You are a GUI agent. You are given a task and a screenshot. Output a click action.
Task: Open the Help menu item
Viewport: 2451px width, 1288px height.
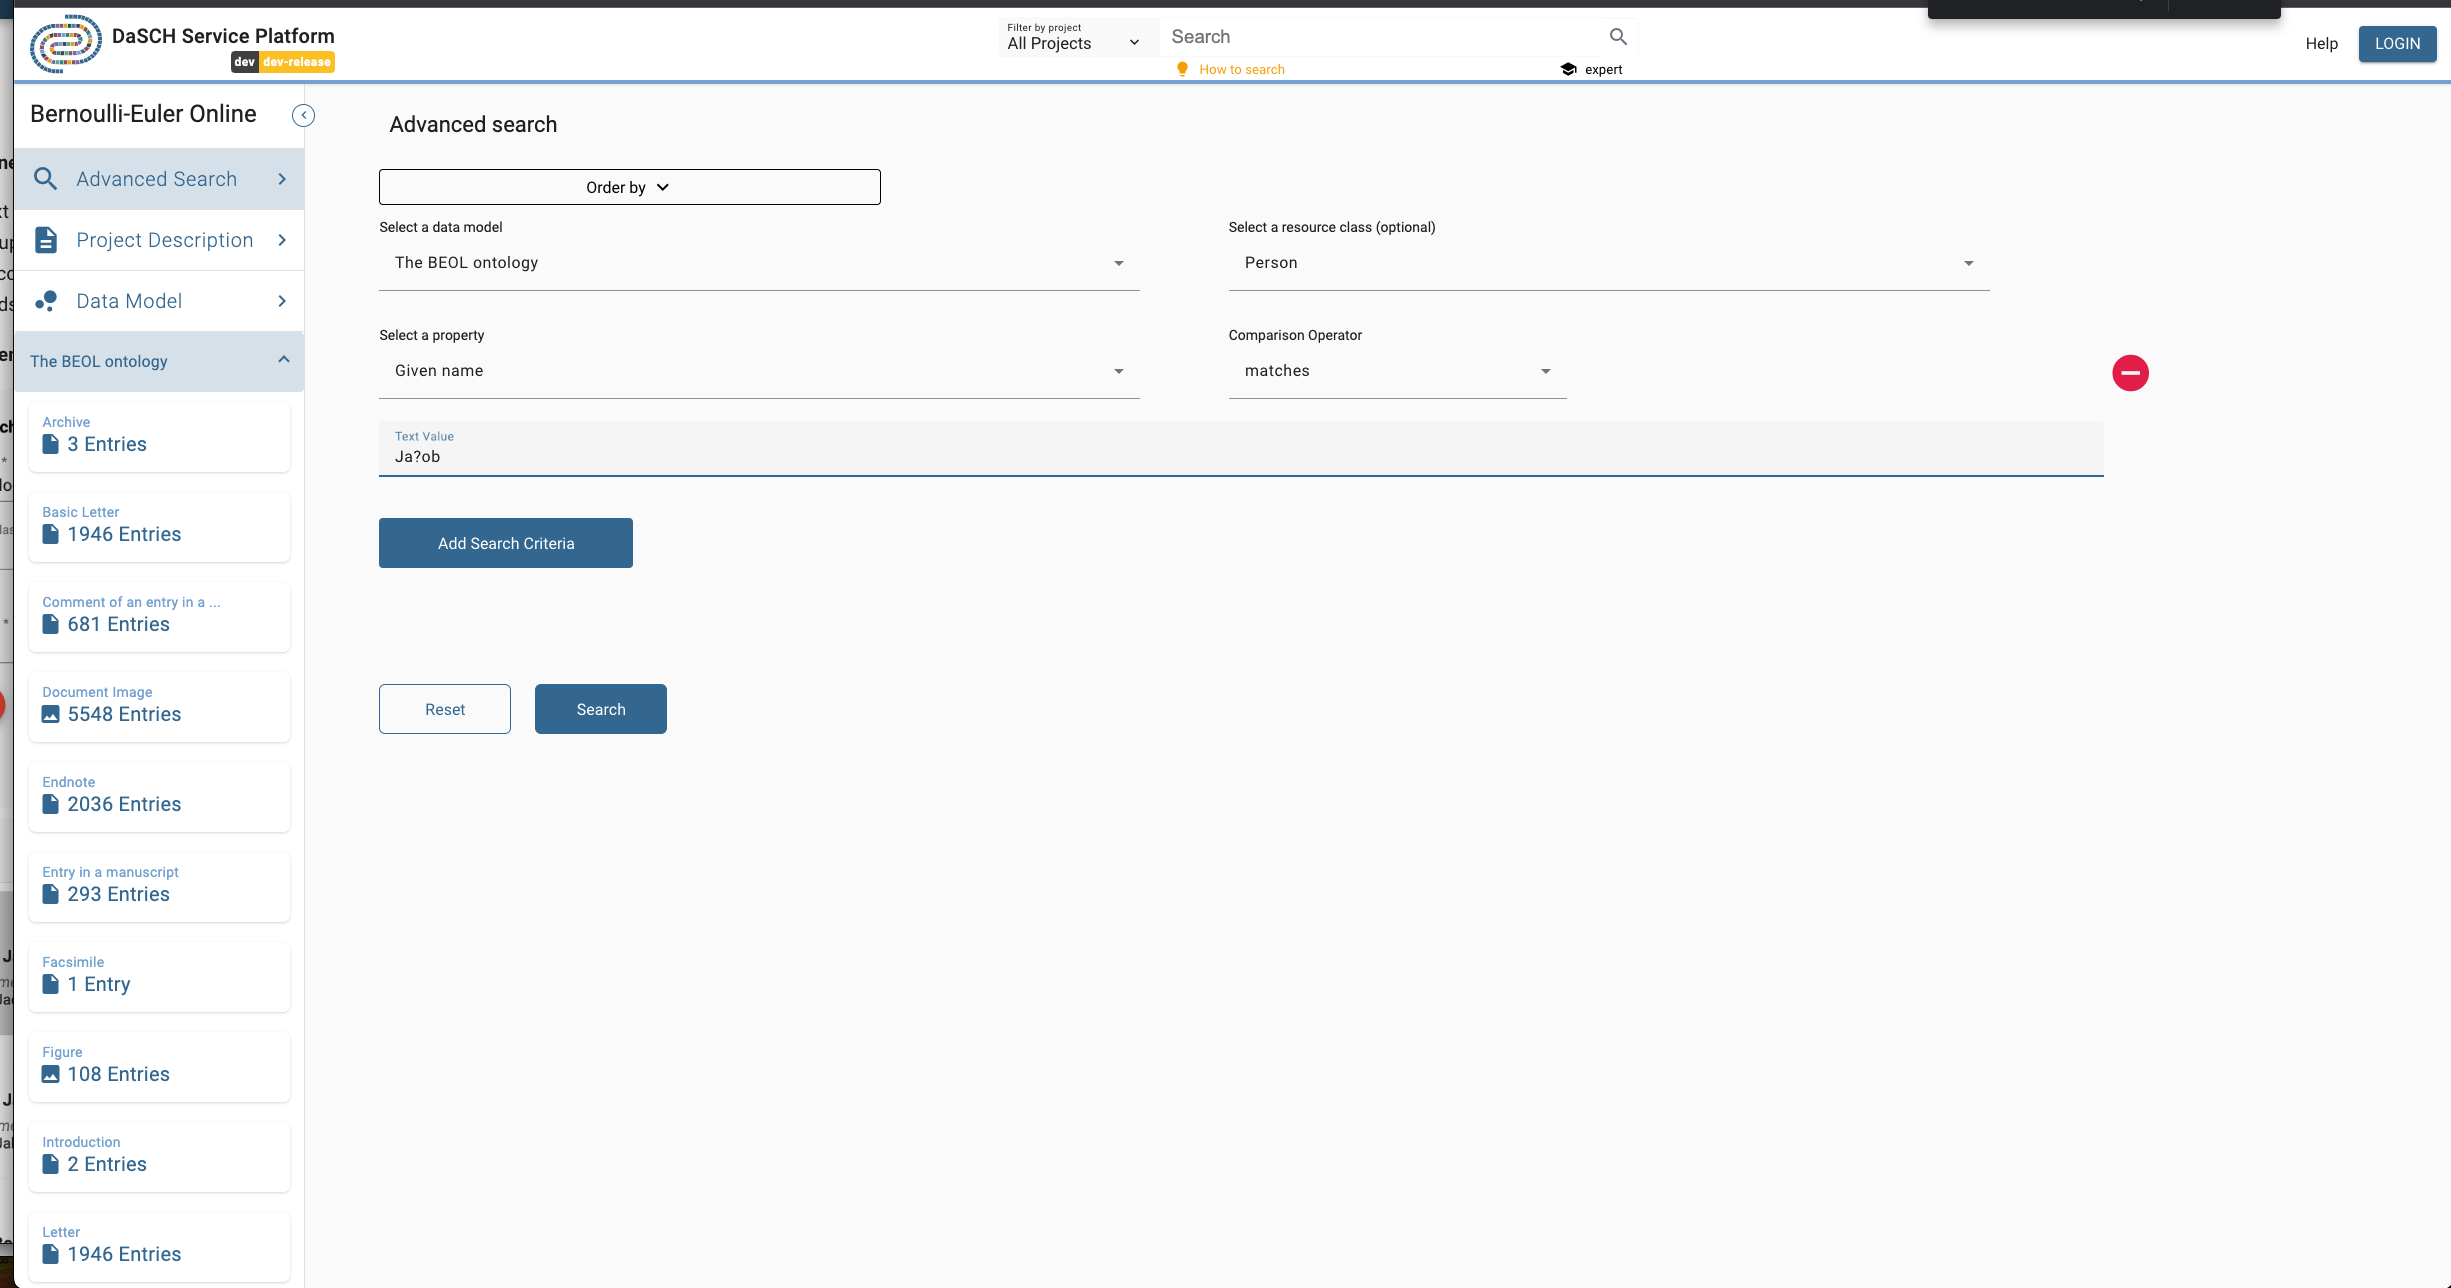click(2321, 43)
